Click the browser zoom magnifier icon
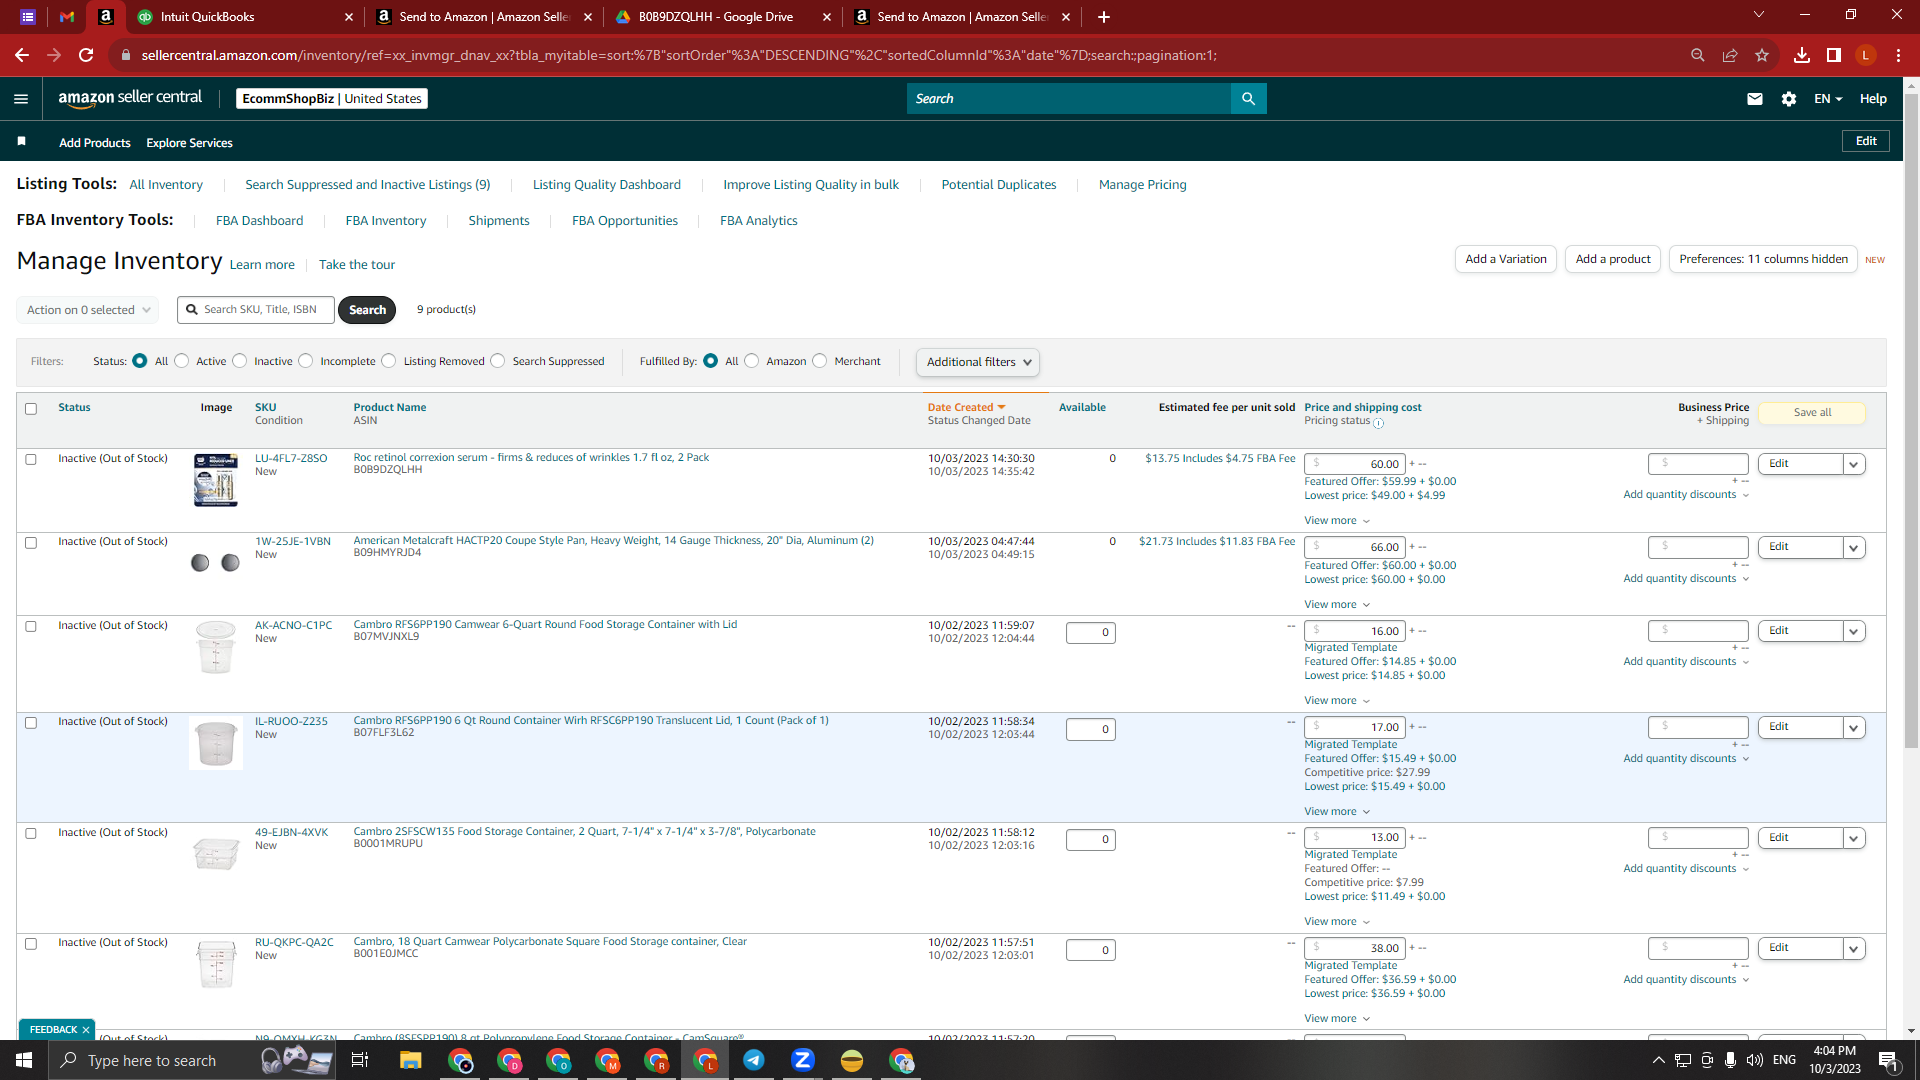 point(1698,55)
